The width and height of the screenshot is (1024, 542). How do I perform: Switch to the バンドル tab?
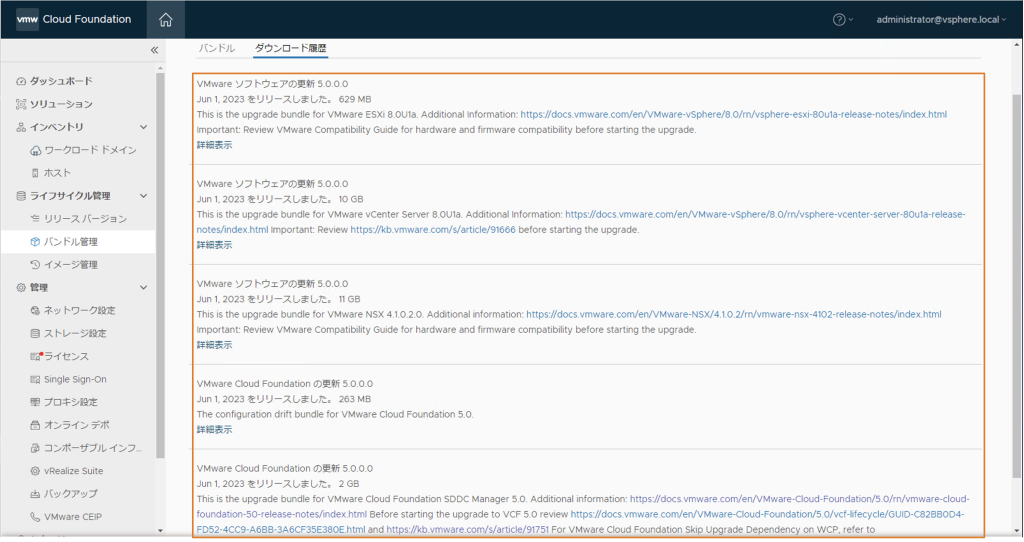click(x=217, y=48)
